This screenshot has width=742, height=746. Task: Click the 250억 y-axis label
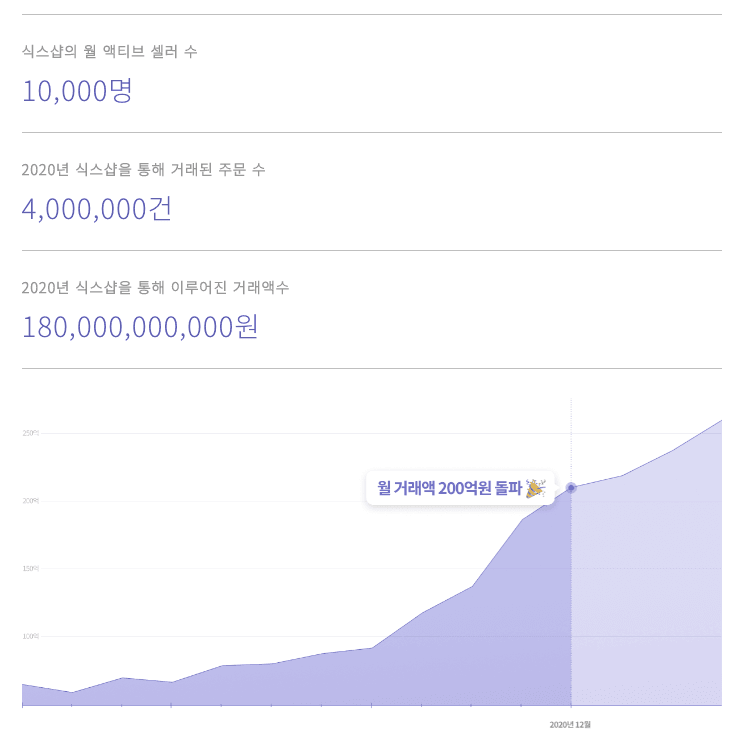30,433
